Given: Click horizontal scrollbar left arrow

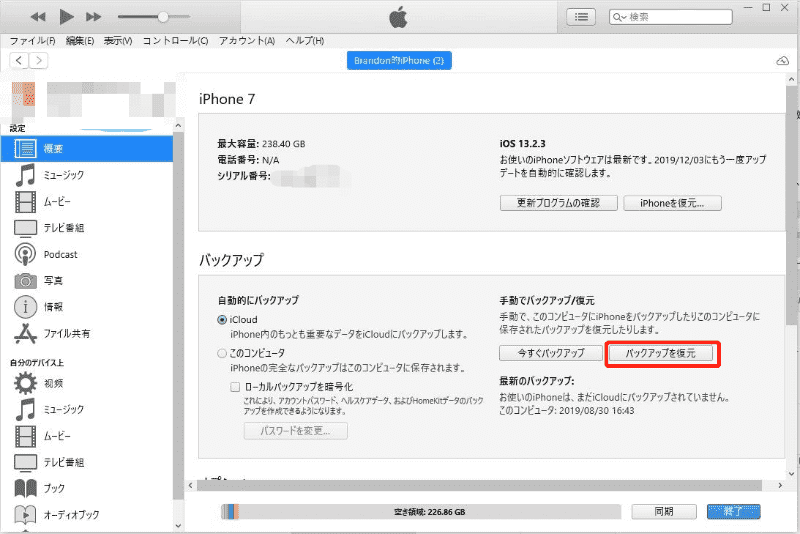Looking at the screenshot, I should pyautogui.click(x=191, y=486).
